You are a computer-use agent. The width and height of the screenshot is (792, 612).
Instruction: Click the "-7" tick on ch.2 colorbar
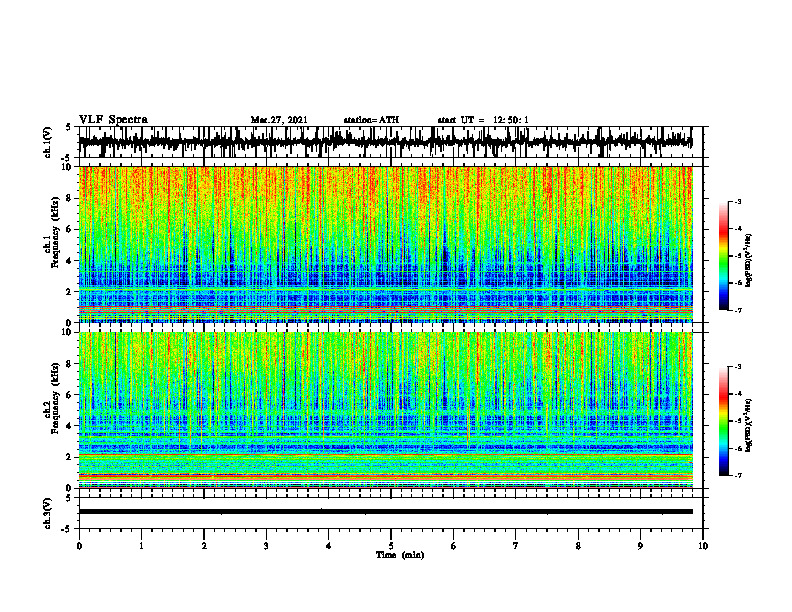tap(737, 475)
